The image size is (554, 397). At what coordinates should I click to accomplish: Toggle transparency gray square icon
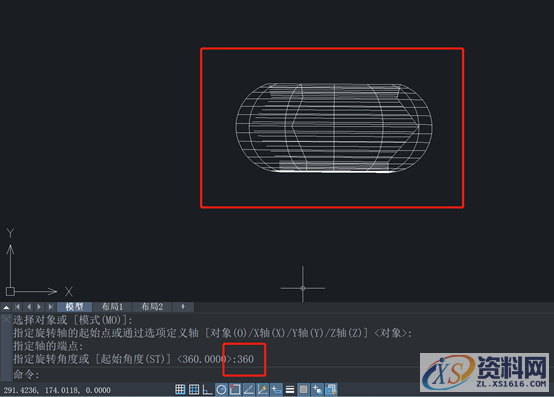[x=303, y=389]
